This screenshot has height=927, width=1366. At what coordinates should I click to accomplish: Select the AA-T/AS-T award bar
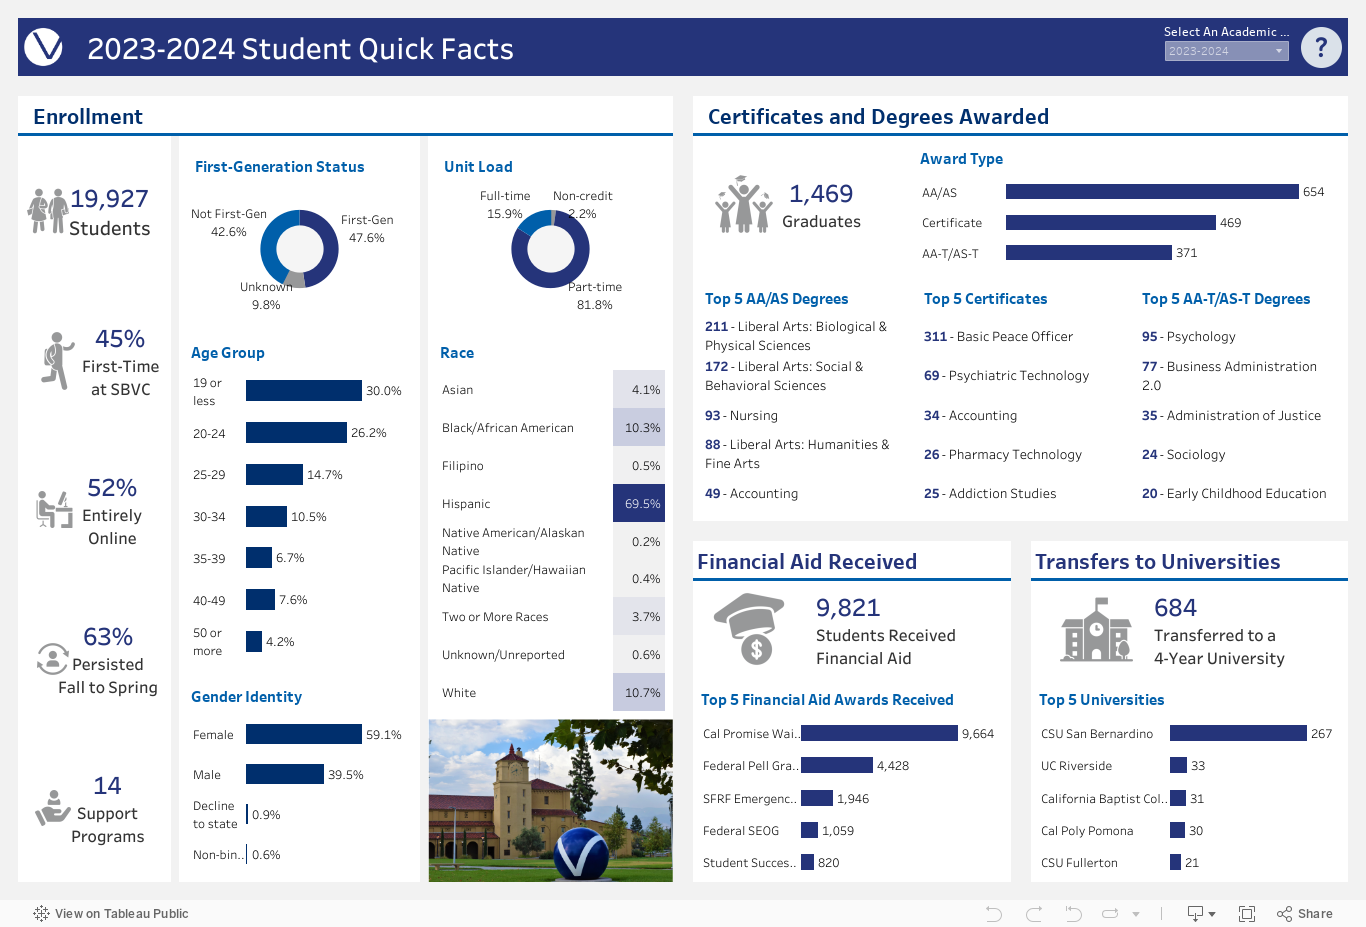point(1089,253)
